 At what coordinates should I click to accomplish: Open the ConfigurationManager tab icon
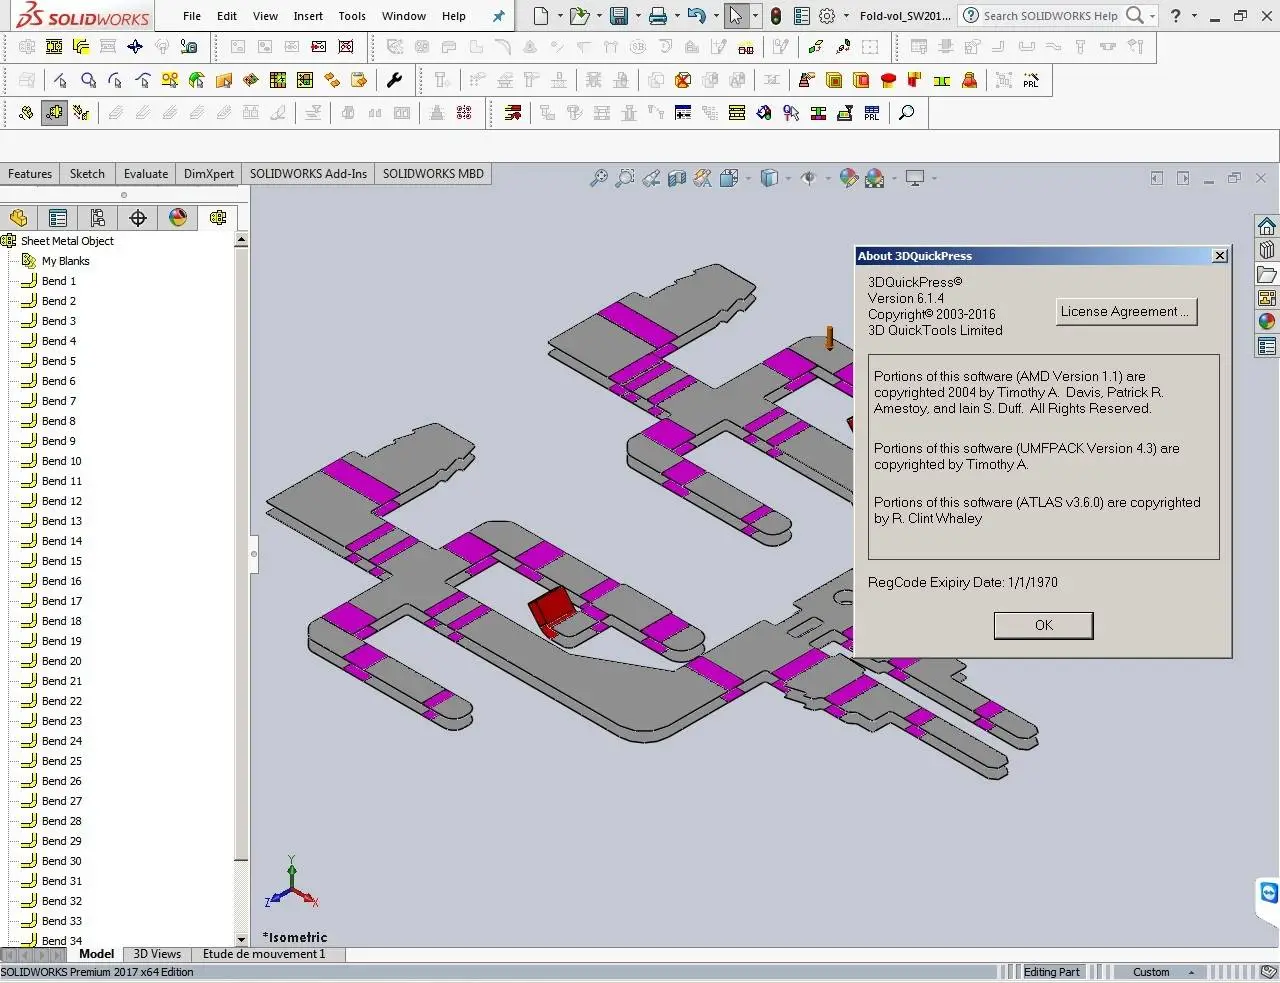coord(98,217)
